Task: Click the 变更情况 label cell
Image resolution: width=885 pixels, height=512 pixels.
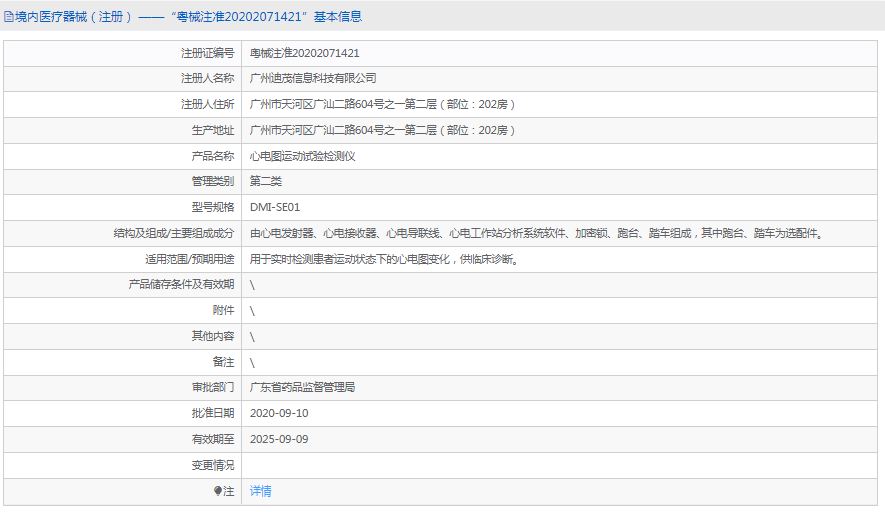Action: pos(122,465)
